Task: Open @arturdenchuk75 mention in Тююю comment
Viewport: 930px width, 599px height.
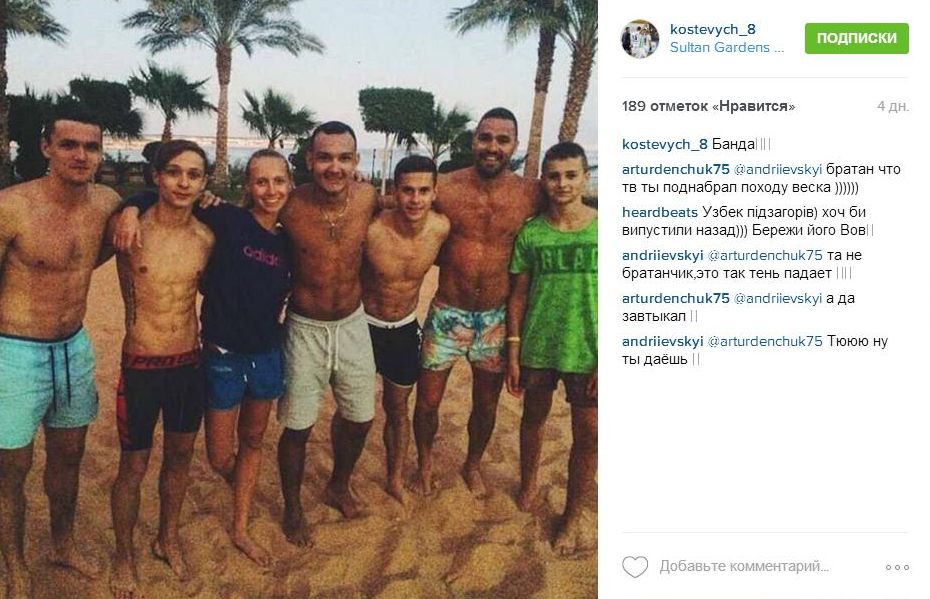Action: pyautogui.click(x=765, y=341)
